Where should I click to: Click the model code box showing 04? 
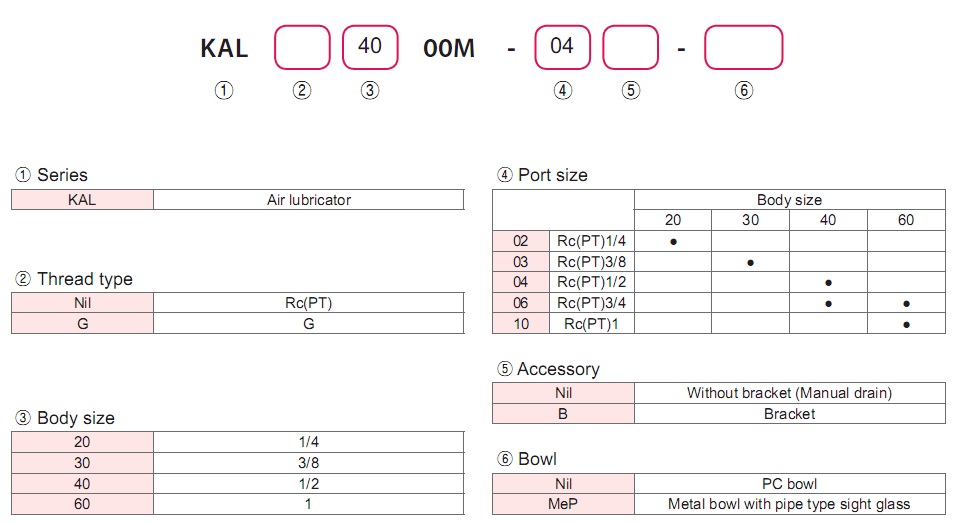(x=562, y=47)
